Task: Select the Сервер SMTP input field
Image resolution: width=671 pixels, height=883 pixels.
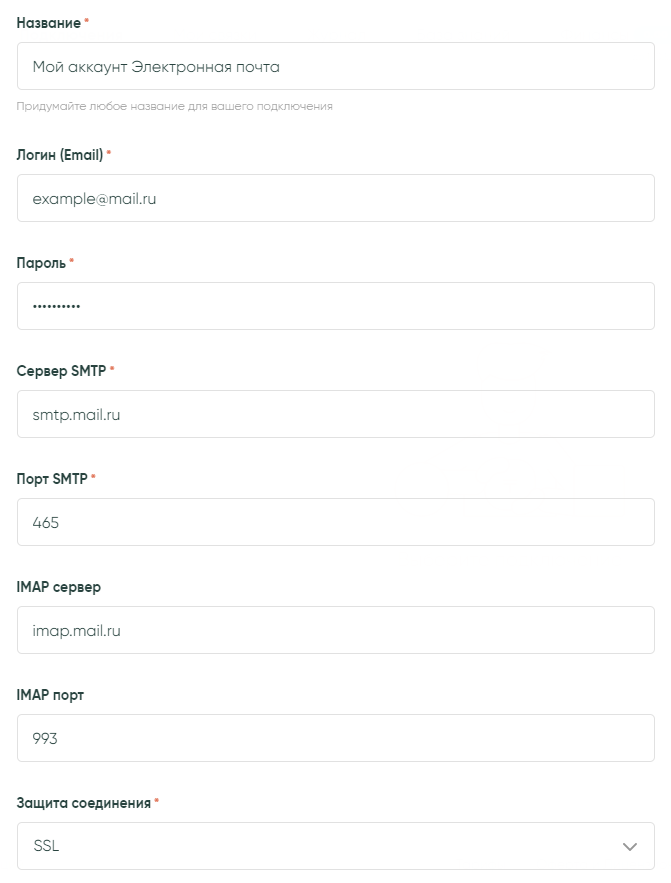Action: pos(335,415)
